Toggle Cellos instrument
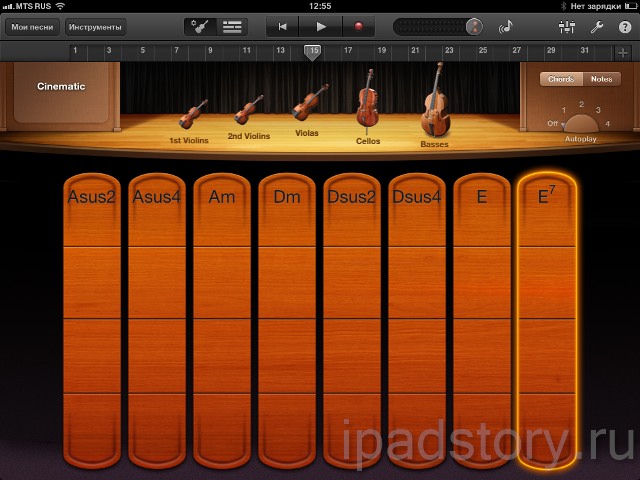 click(367, 100)
